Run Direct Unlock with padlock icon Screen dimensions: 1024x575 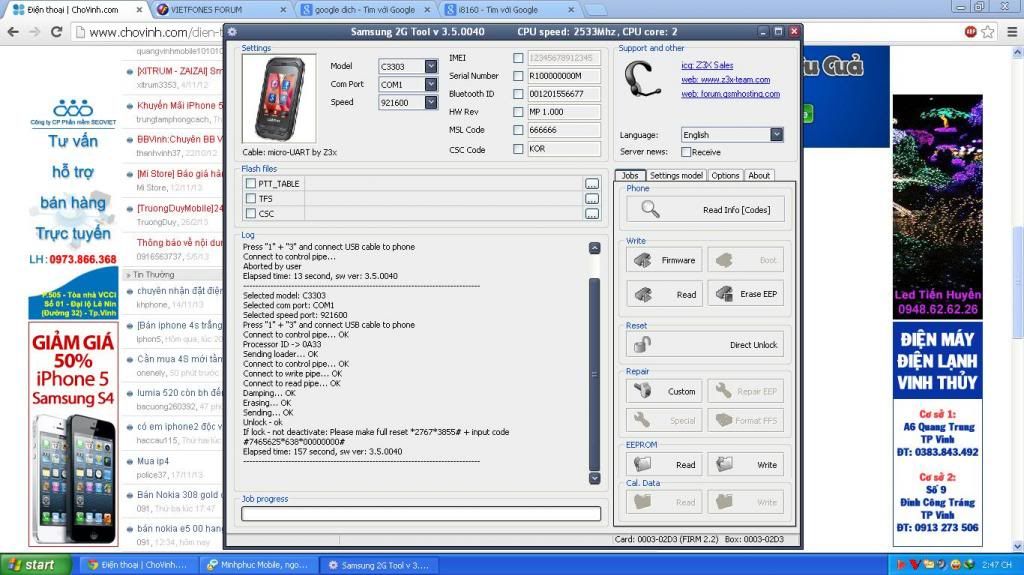(705, 344)
